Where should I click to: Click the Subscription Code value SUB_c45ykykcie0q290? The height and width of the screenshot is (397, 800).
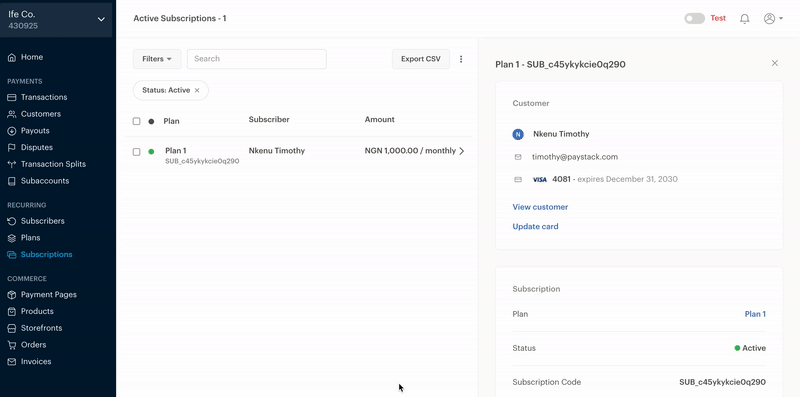[722, 382]
